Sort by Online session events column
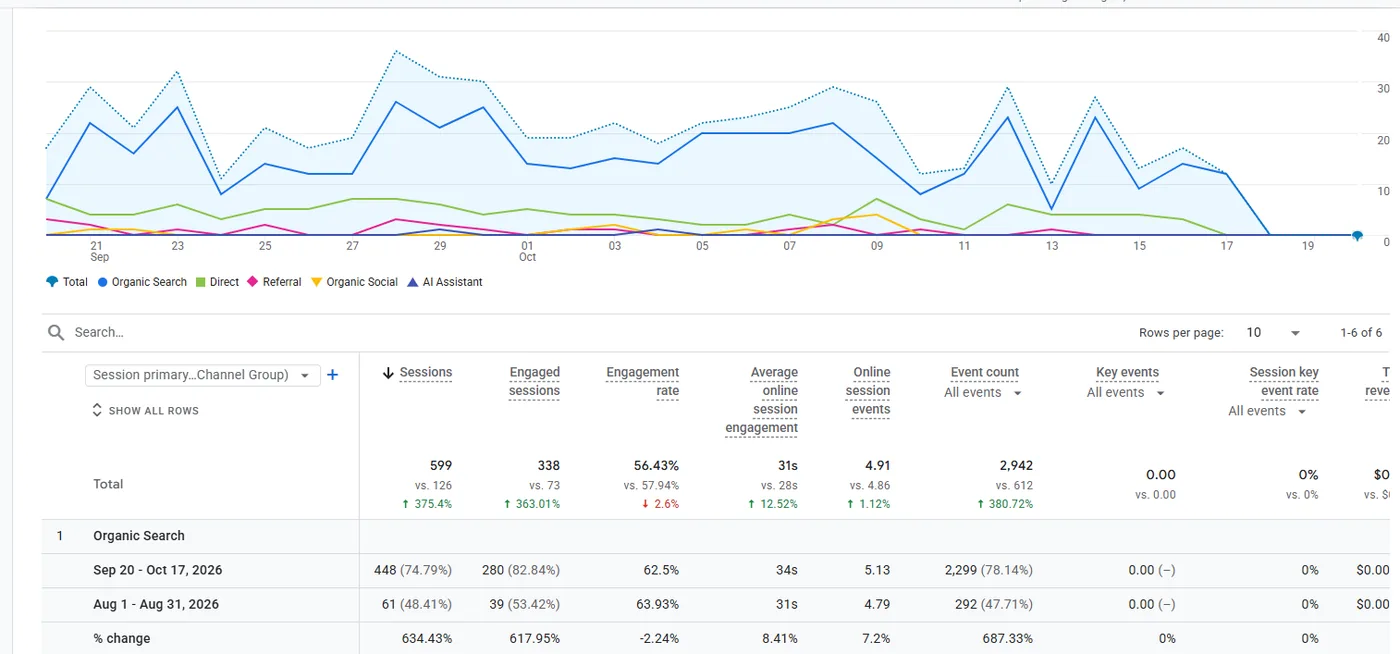 (x=867, y=390)
